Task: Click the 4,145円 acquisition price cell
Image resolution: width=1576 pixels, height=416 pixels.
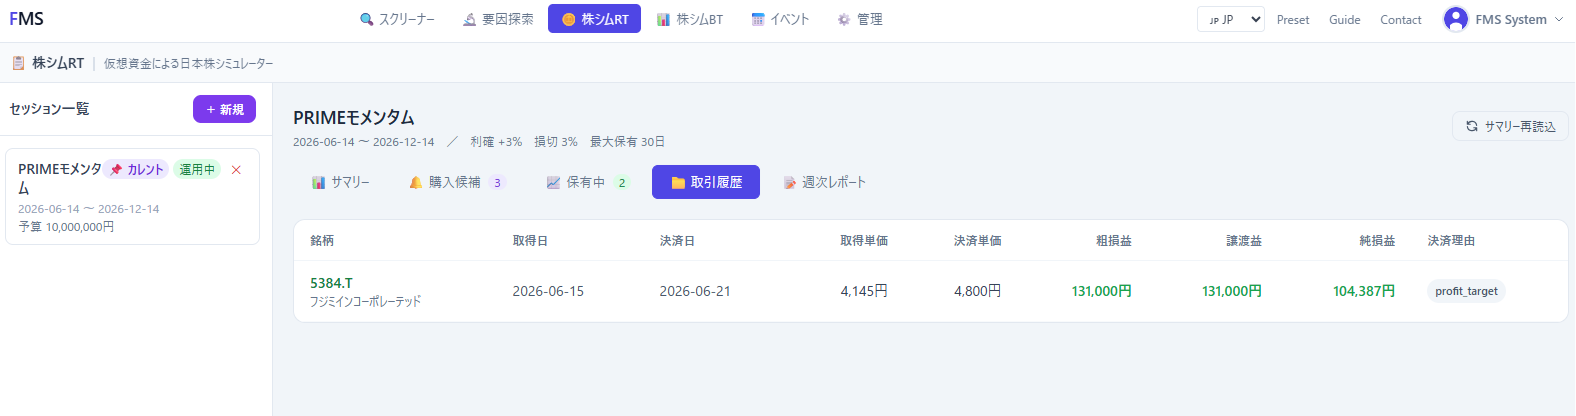Action: point(864,291)
